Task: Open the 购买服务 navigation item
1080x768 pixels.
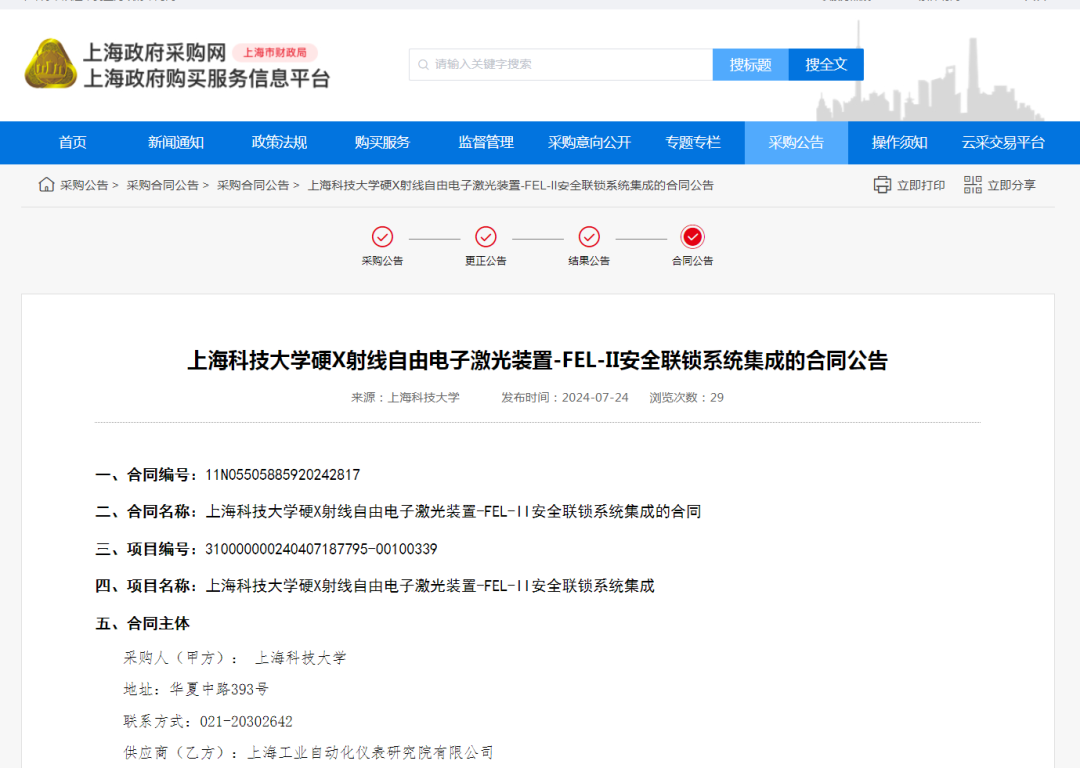Action: pyautogui.click(x=382, y=143)
